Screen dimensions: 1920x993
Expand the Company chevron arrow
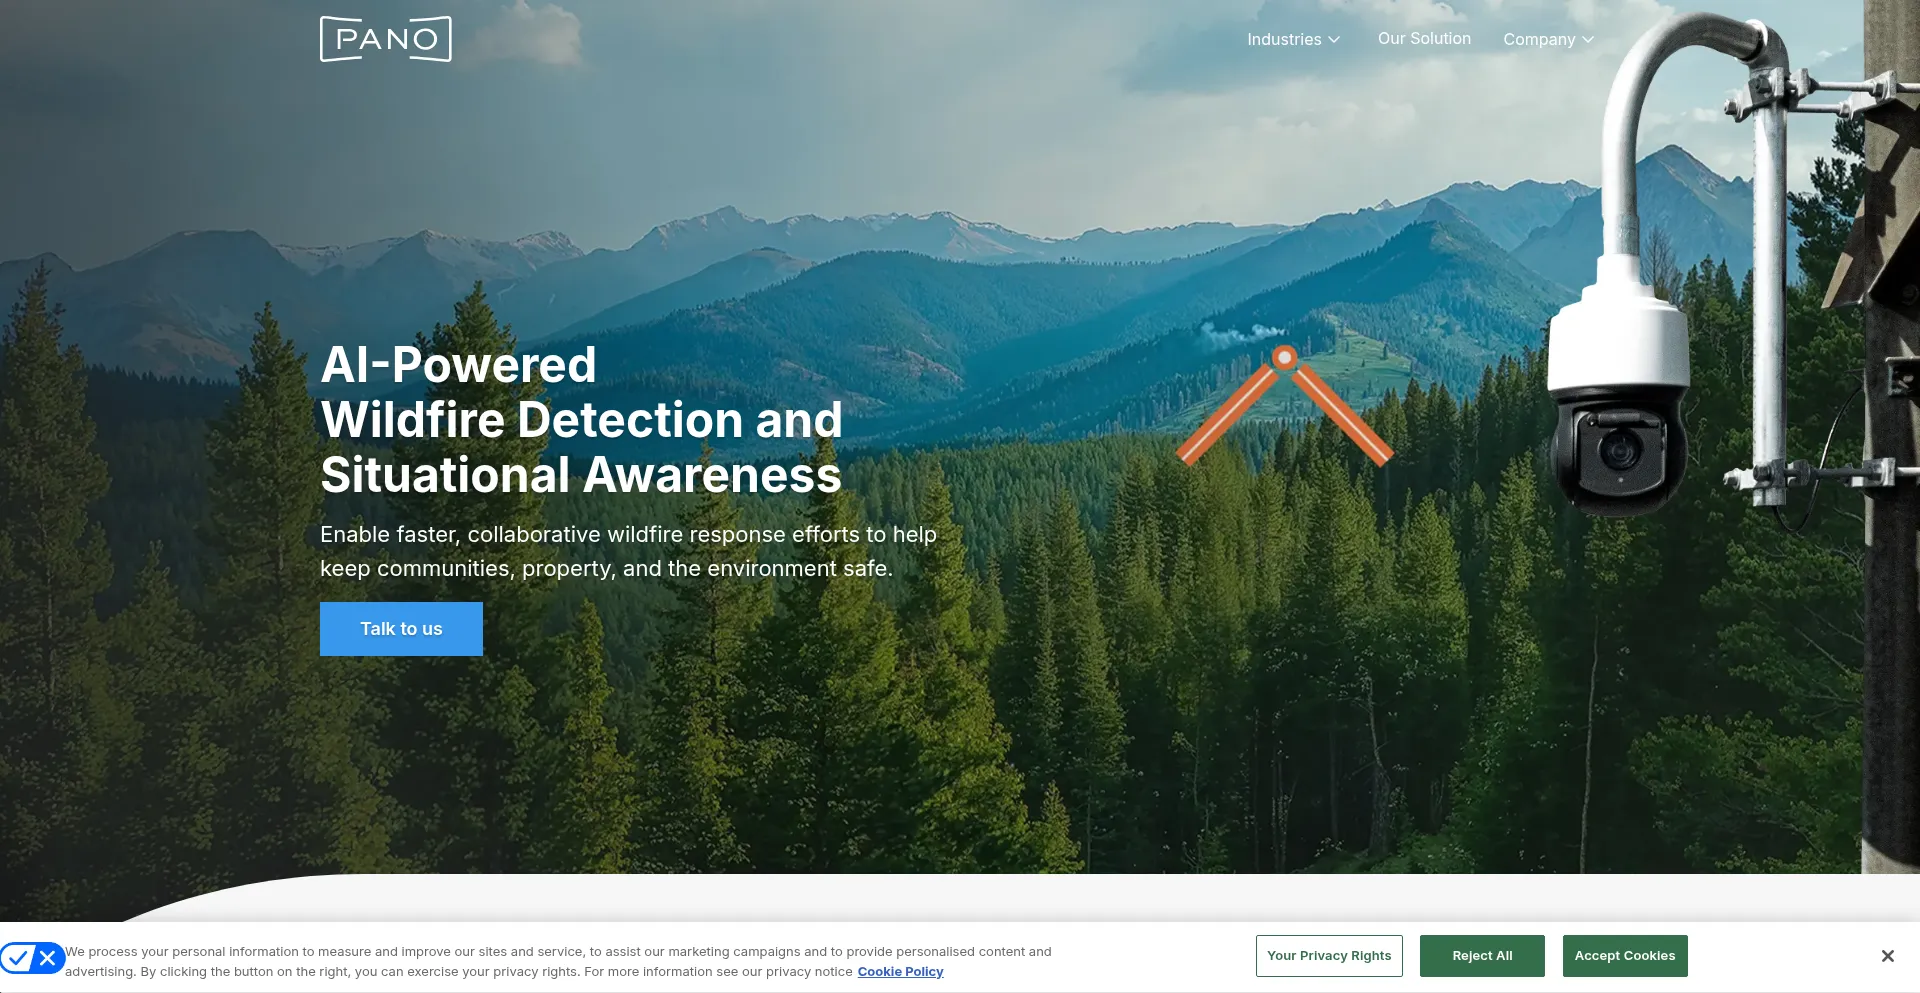[1588, 40]
